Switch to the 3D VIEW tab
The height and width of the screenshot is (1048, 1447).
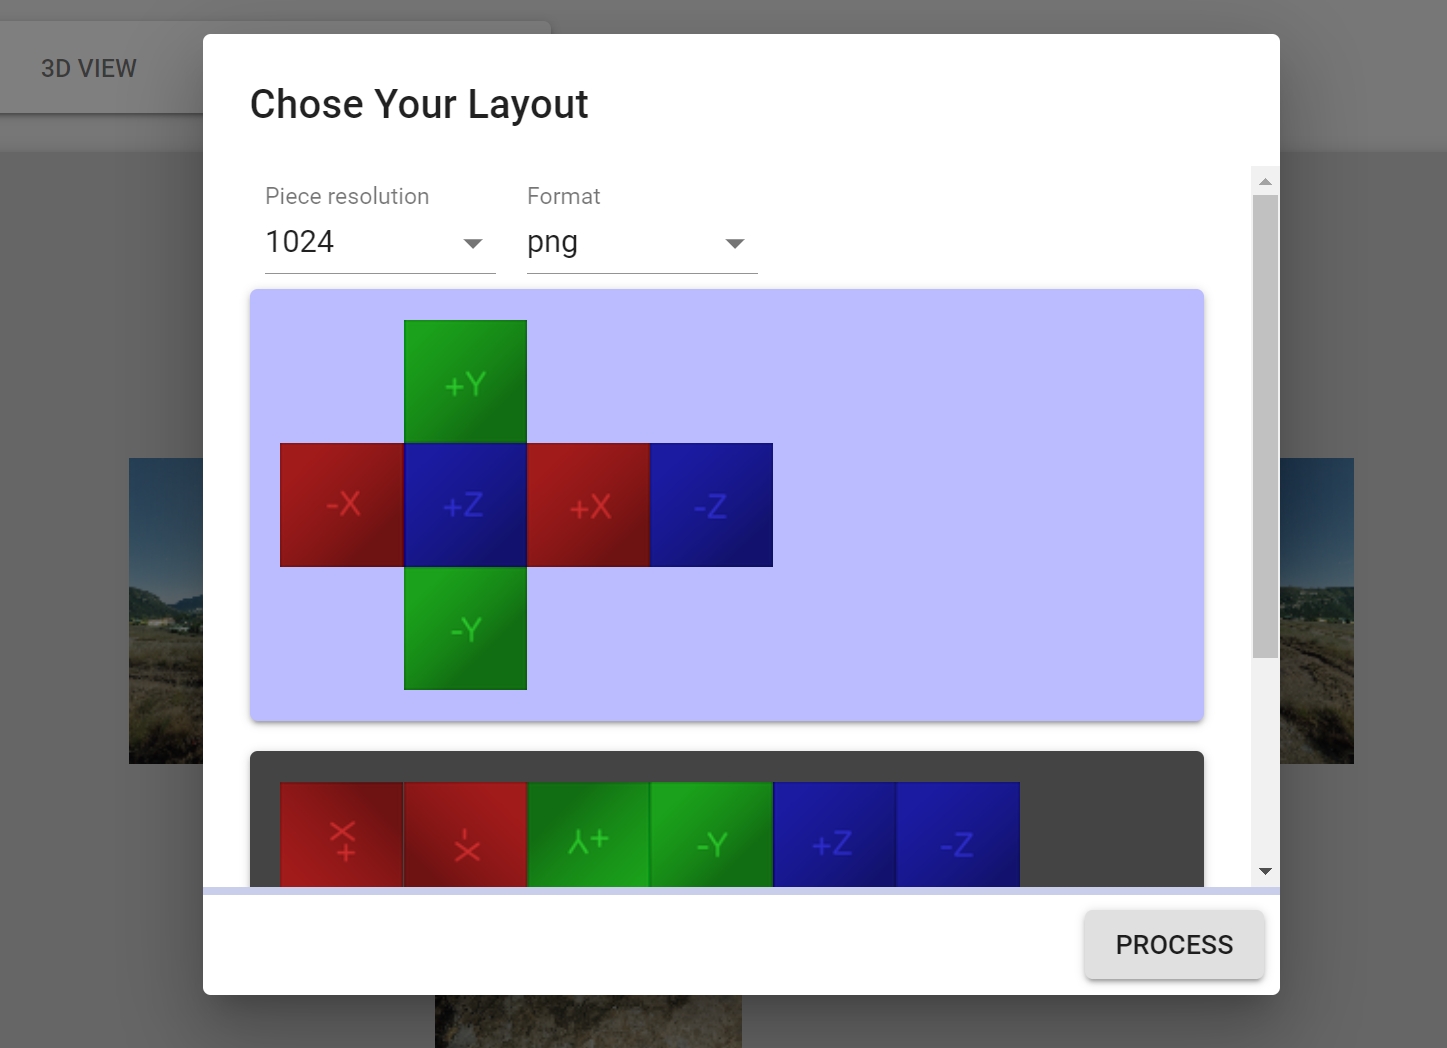click(89, 69)
